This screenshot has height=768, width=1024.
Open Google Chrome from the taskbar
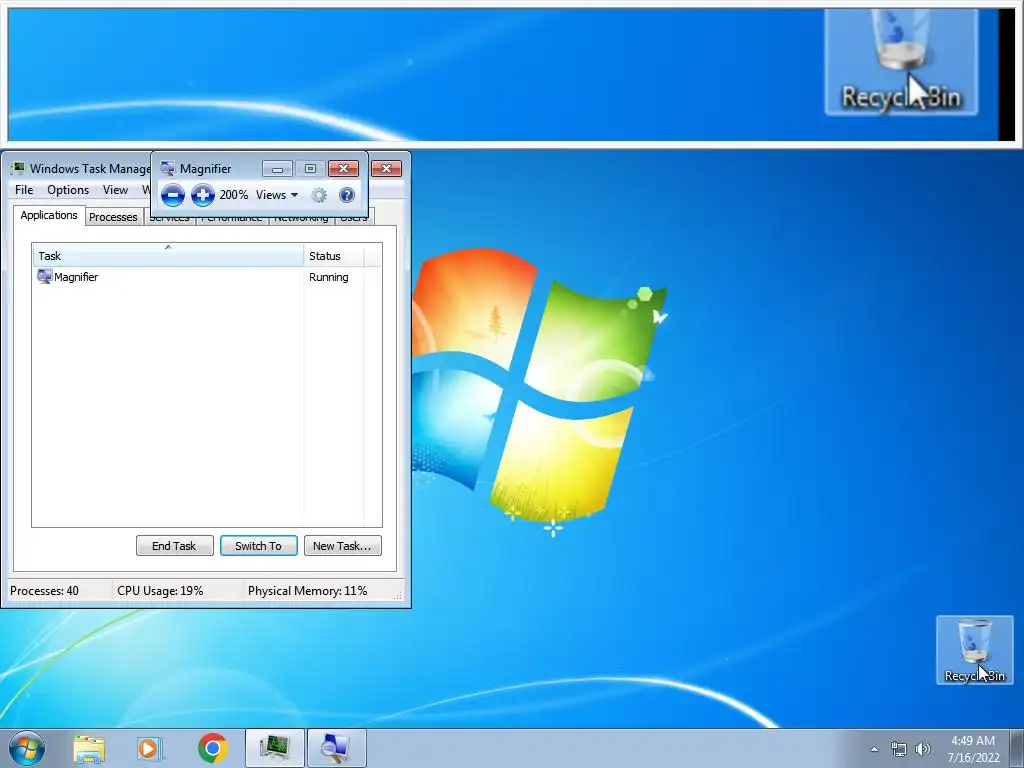[213, 749]
